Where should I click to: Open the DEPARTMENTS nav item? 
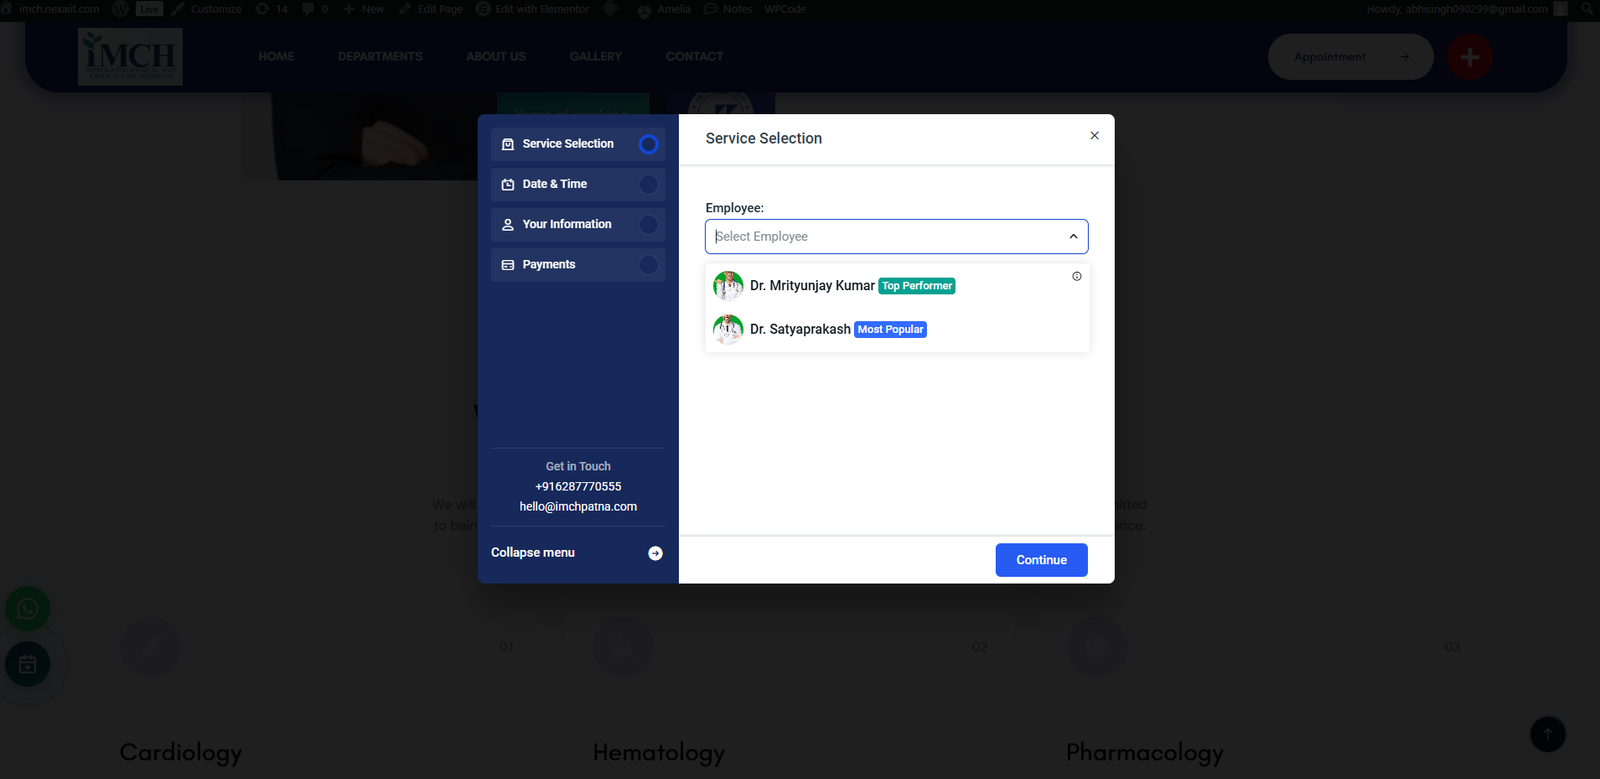pos(380,57)
